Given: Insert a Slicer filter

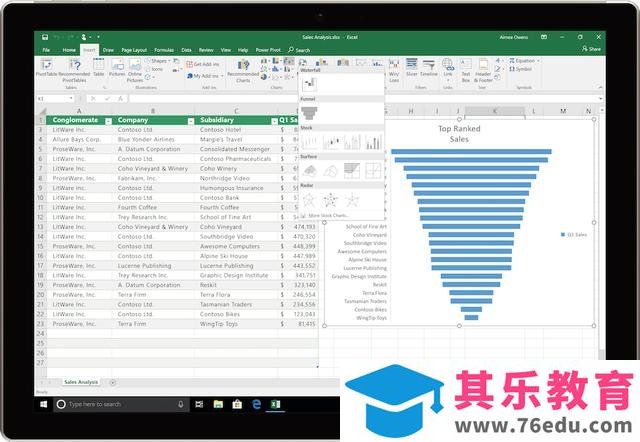Looking at the screenshot, I should click(x=411, y=68).
